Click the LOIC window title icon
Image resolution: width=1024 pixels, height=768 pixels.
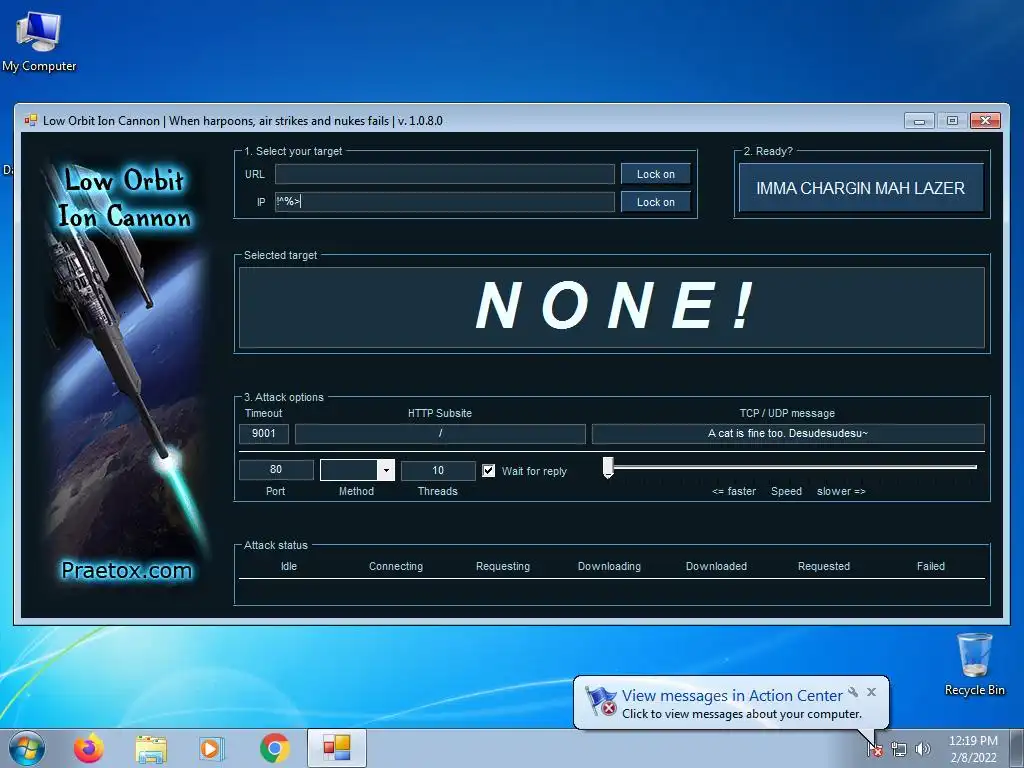point(30,120)
